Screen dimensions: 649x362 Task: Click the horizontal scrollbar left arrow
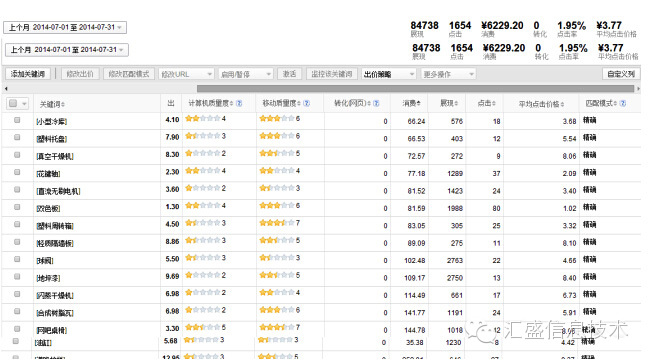[6, 89]
